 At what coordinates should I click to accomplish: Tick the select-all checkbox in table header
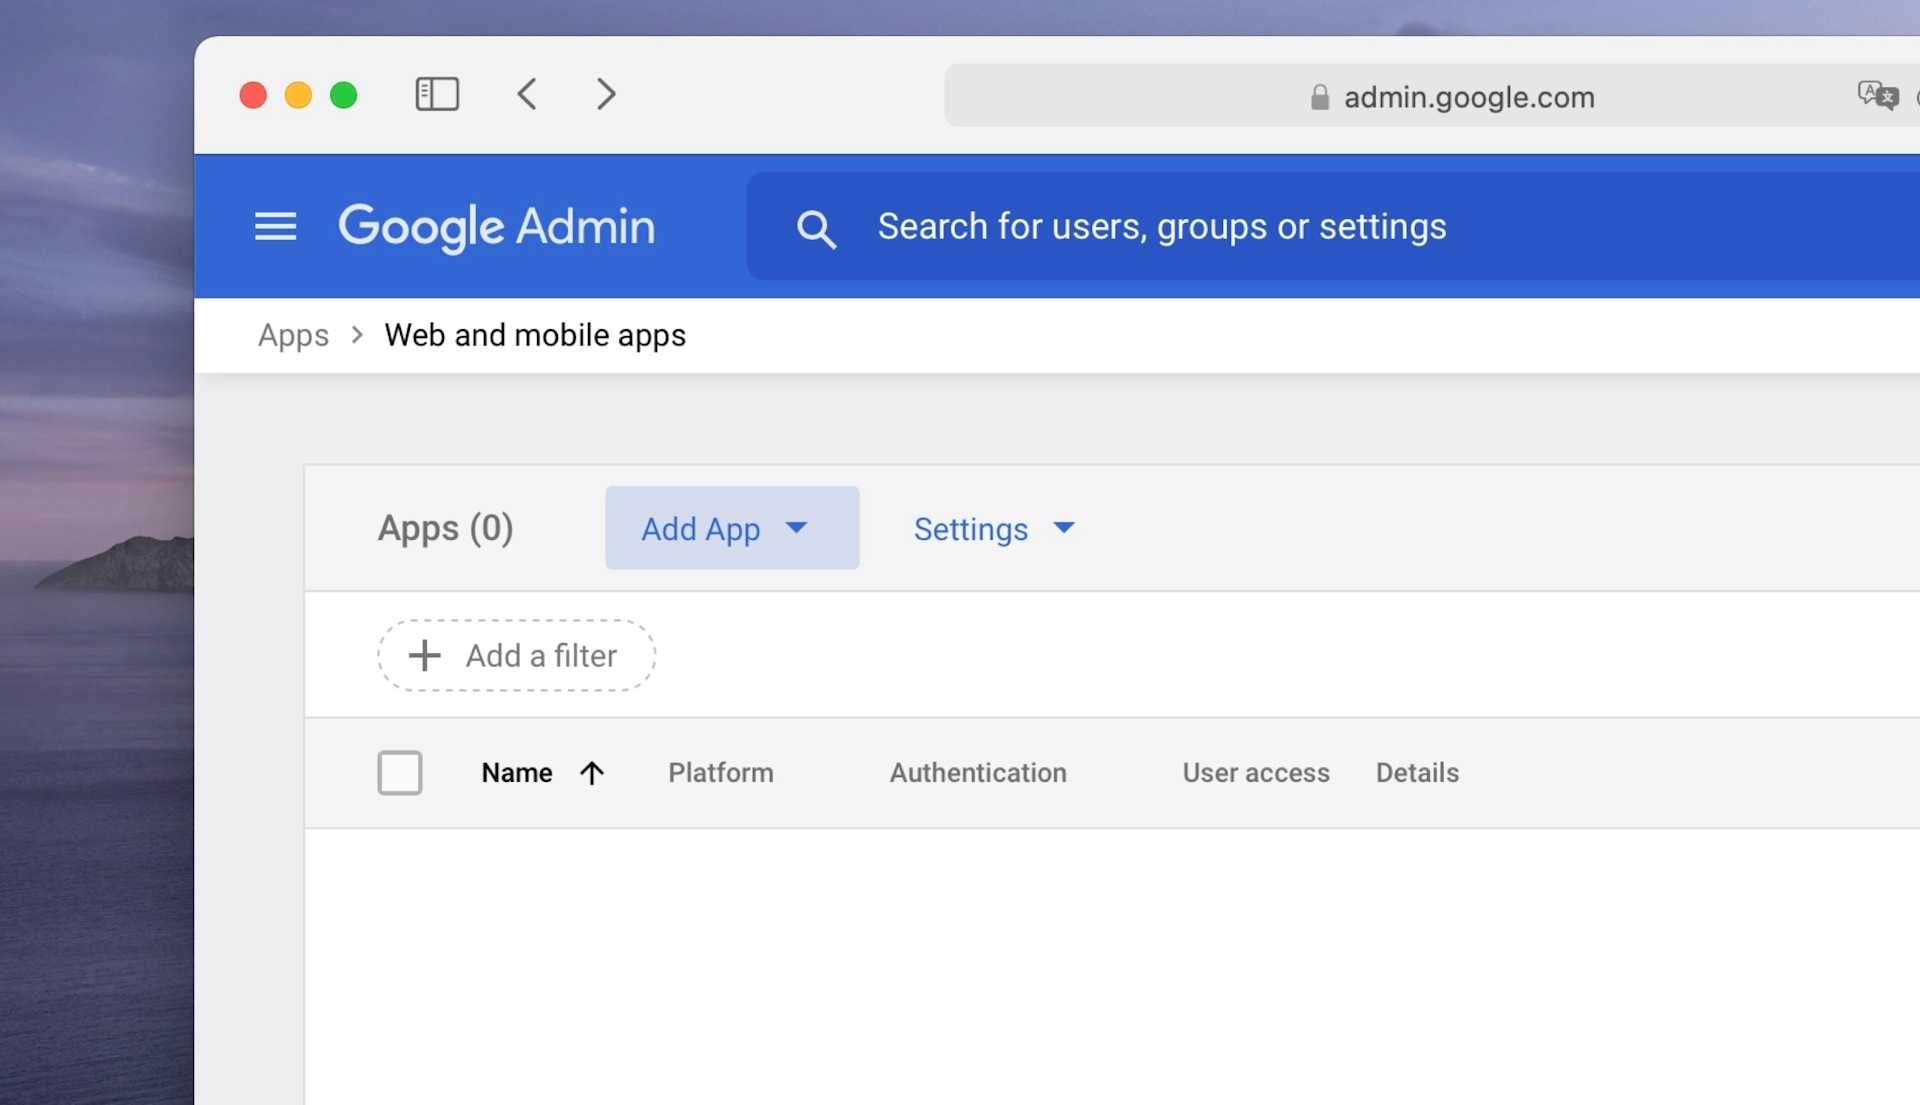coord(400,773)
